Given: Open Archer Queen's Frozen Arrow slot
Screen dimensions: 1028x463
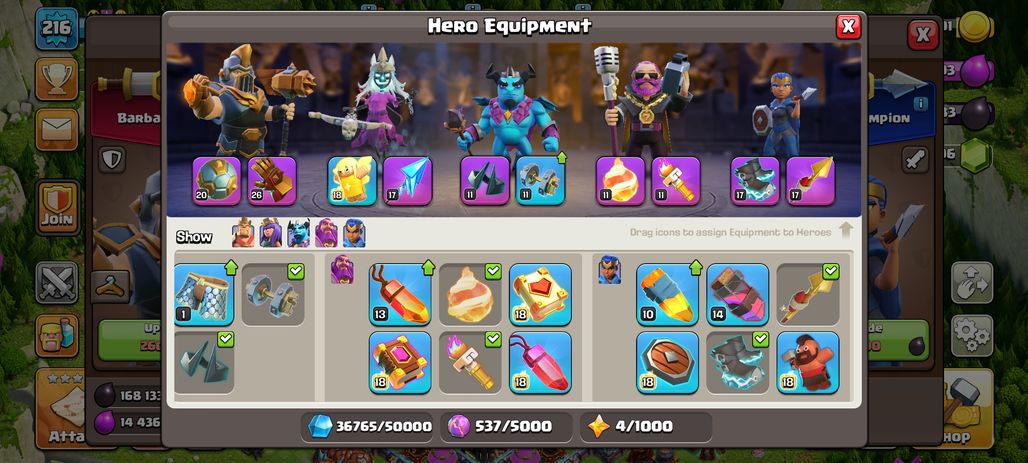Looking at the screenshot, I should pos(408,181).
